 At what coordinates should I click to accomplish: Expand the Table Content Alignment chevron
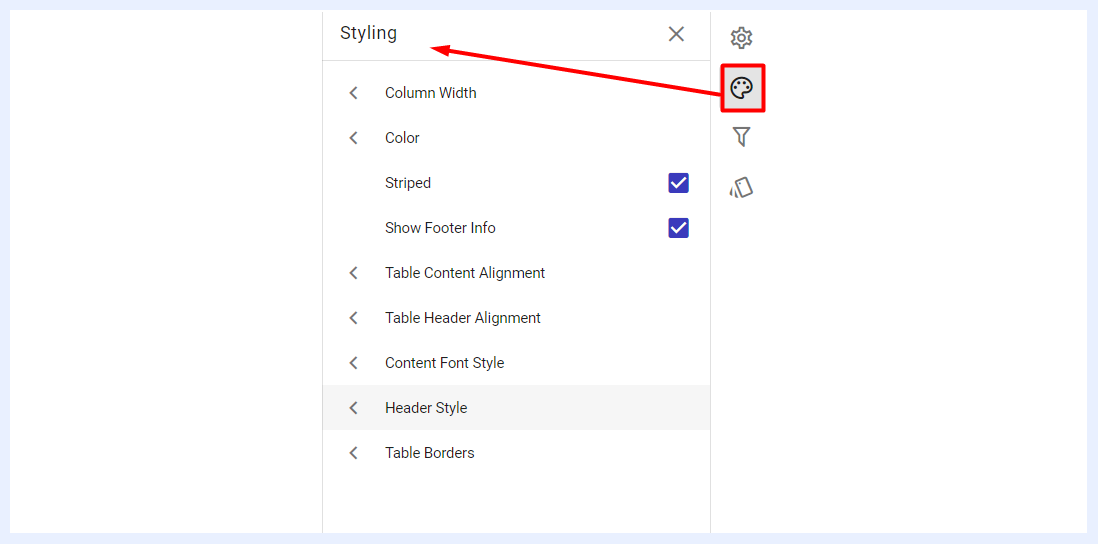coord(354,273)
